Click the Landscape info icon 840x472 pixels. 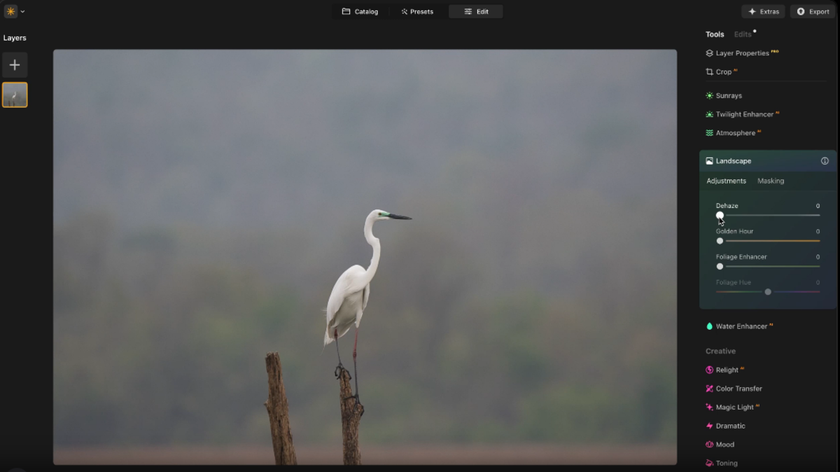pos(824,161)
